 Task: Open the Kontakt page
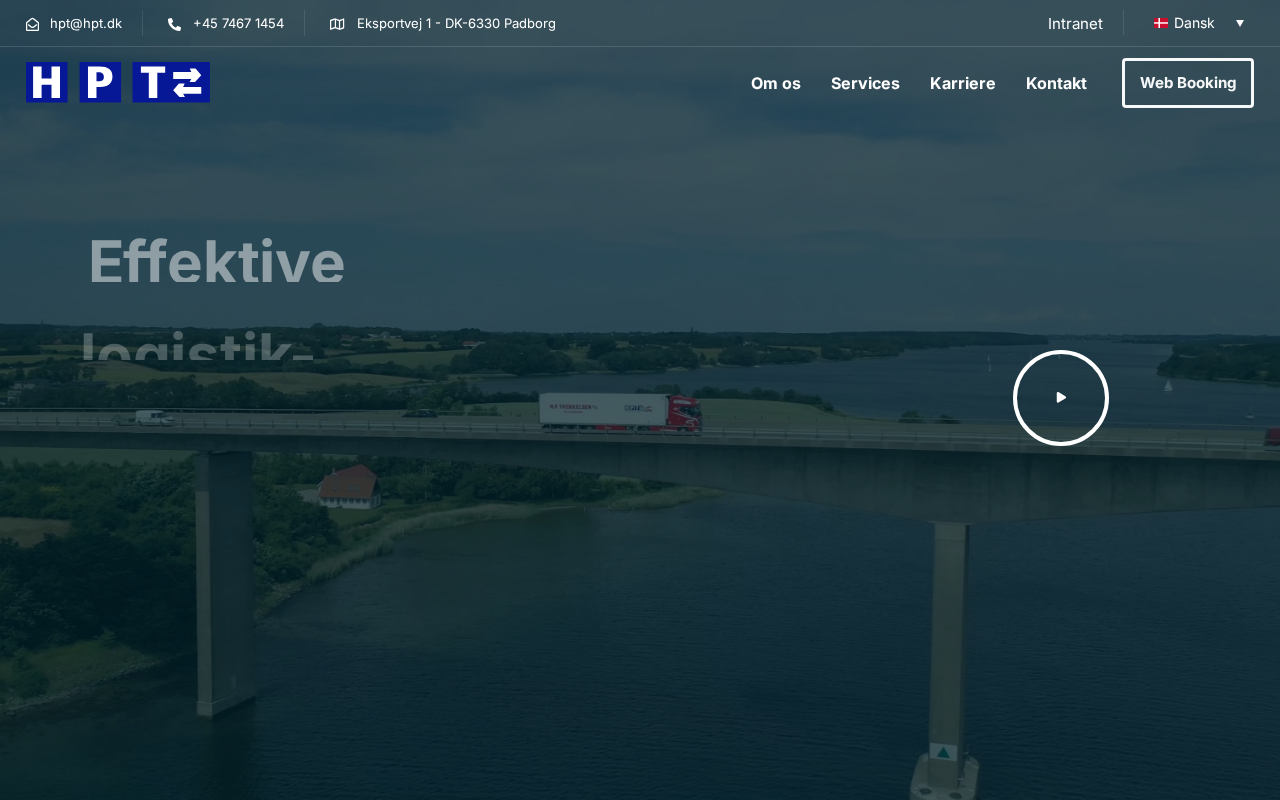point(1056,83)
